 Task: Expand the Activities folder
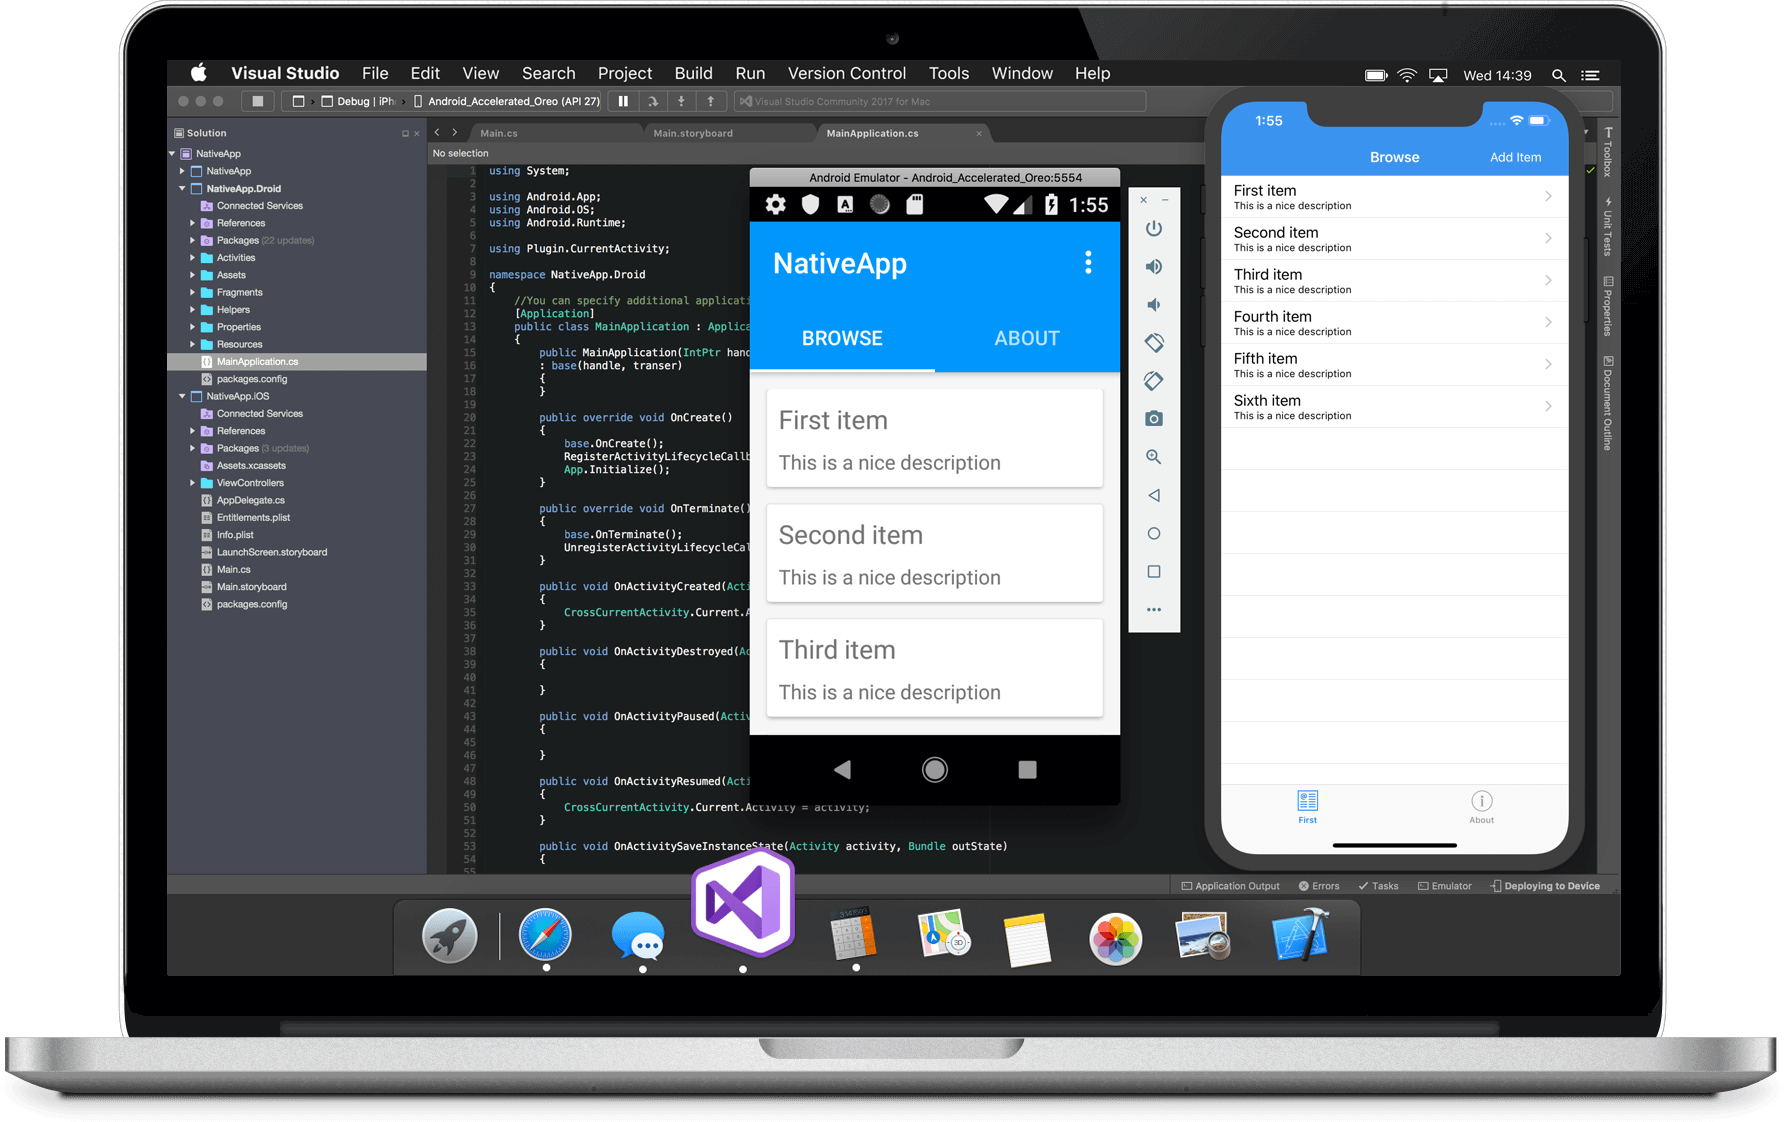(193, 257)
